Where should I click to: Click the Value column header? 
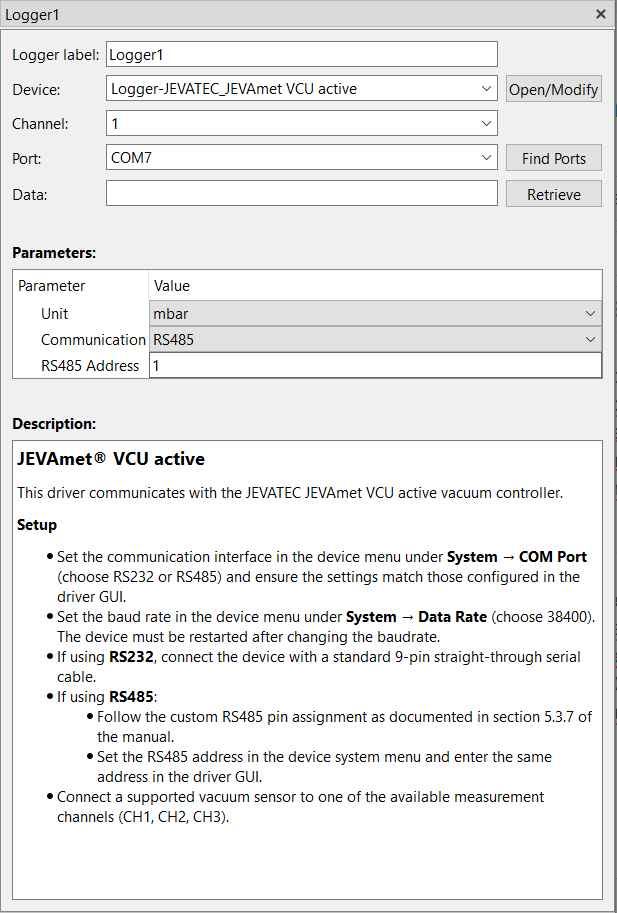[172, 285]
